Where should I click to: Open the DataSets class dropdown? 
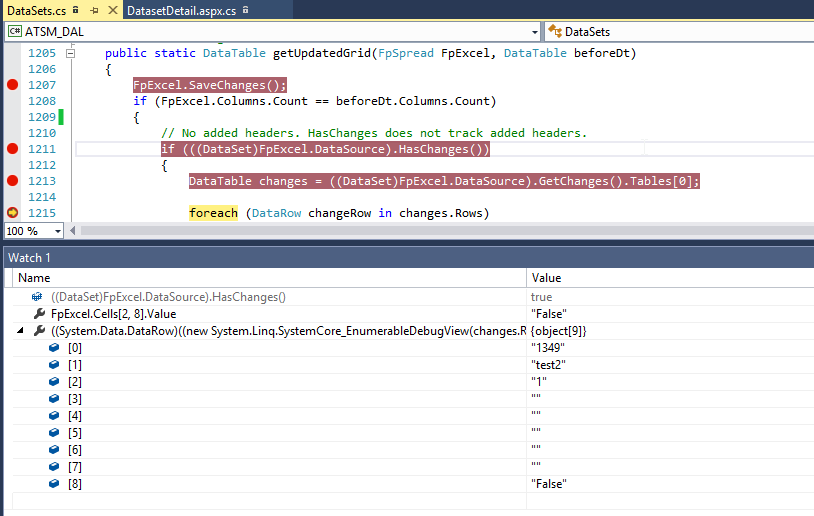point(681,32)
